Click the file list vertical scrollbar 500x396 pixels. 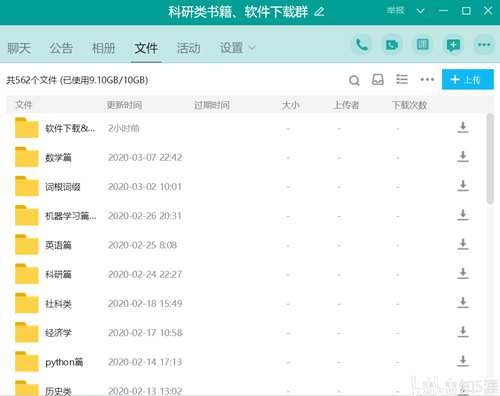tap(489, 159)
